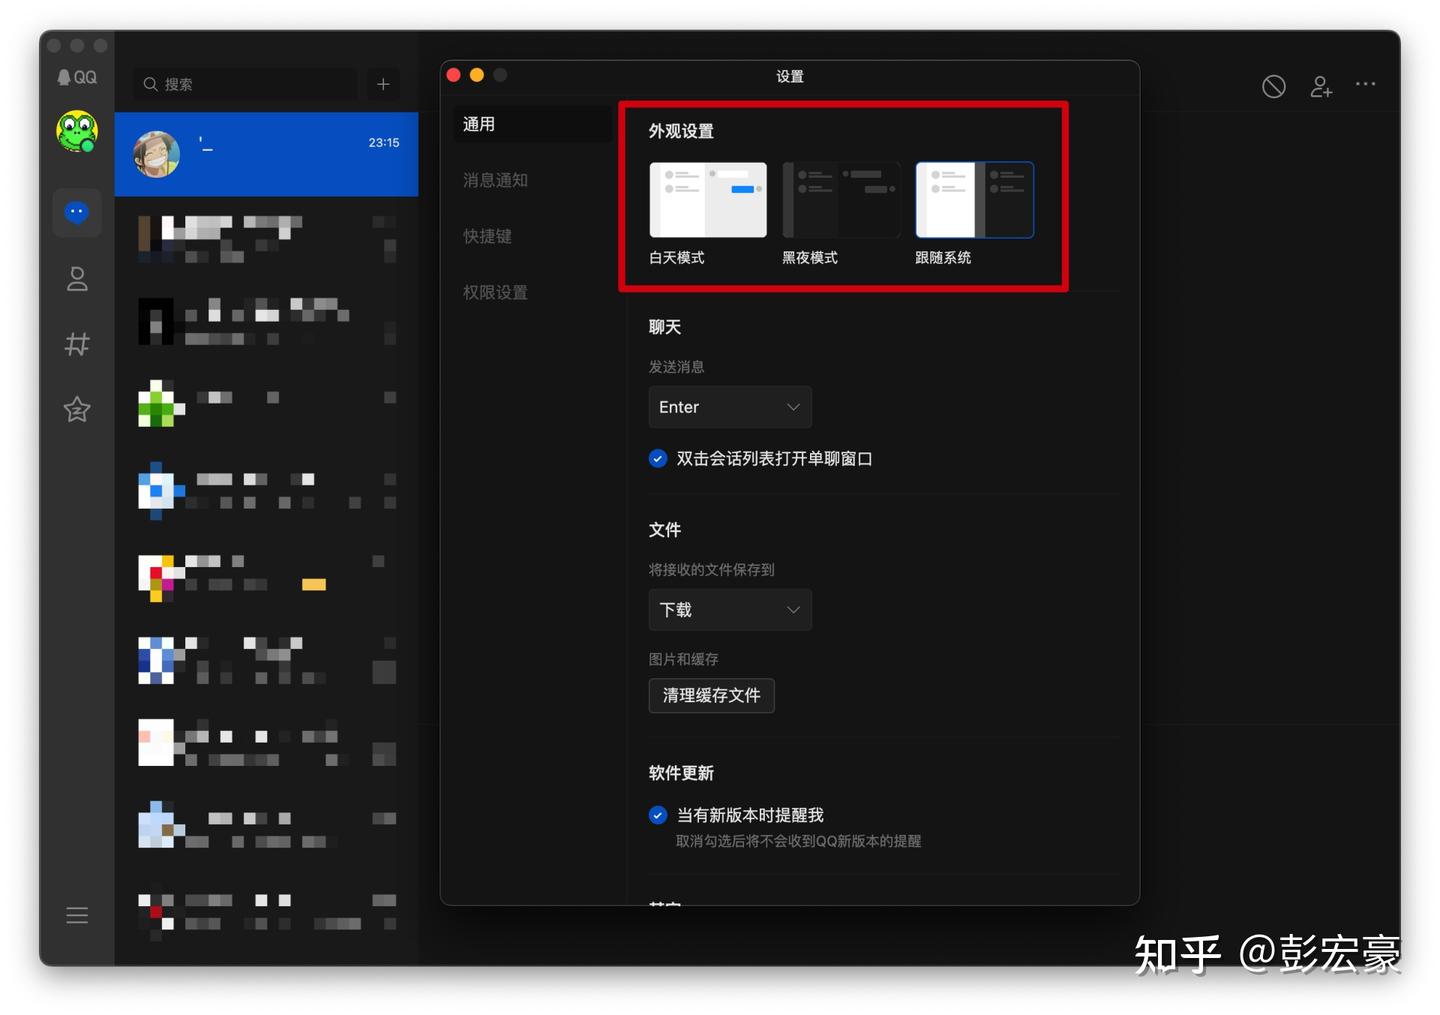1440x1015 pixels.
Task: Open the add friend icon
Action: click(x=1320, y=86)
